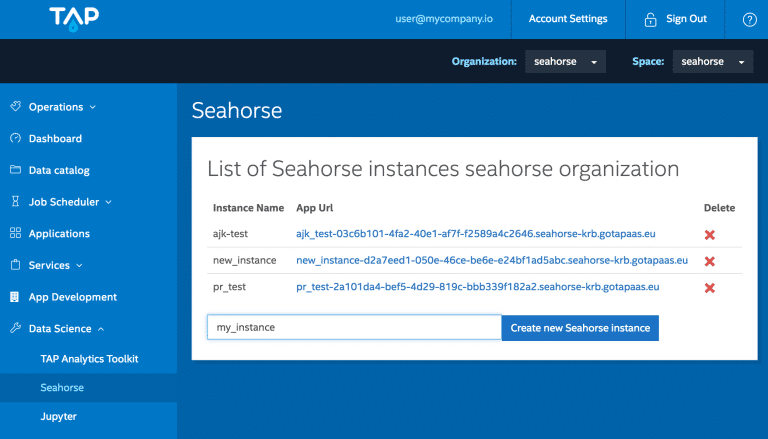Open the Operations sidebar item
Image resolution: width=768 pixels, height=439 pixels.
(x=56, y=107)
